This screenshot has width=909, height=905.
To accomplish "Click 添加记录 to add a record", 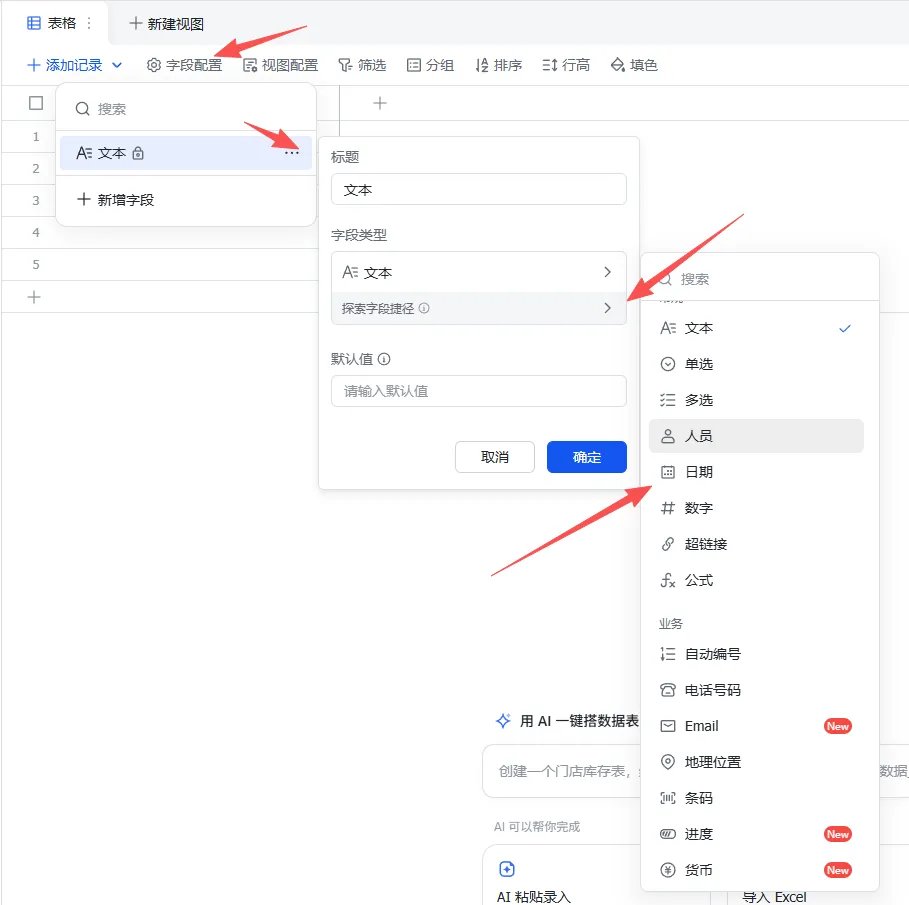I will click(65, 65).
